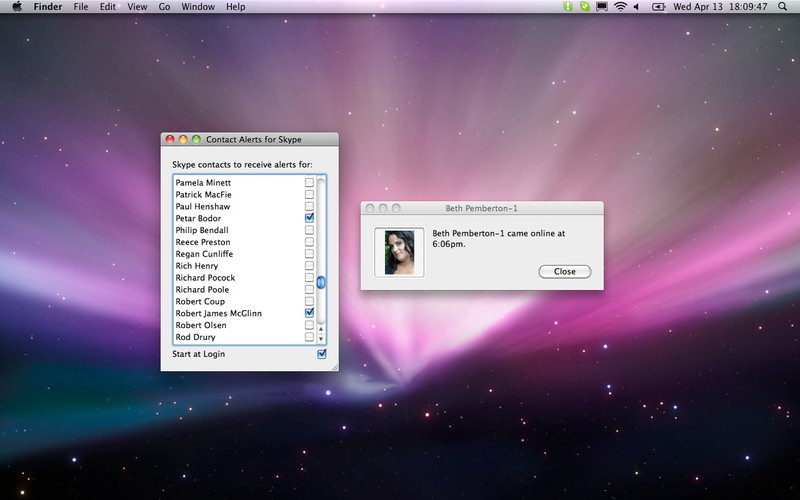The height and width of the screenshot is (500, 800).
Task: Disable alerts for Robert James McGlinn
Action: [x=309, y=313]
